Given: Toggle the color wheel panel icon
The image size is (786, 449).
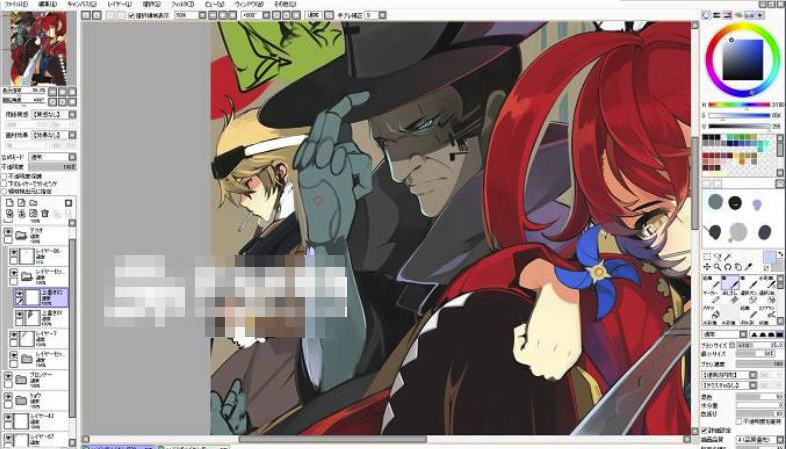Looking at the screenshot, I should pos(706,16).
